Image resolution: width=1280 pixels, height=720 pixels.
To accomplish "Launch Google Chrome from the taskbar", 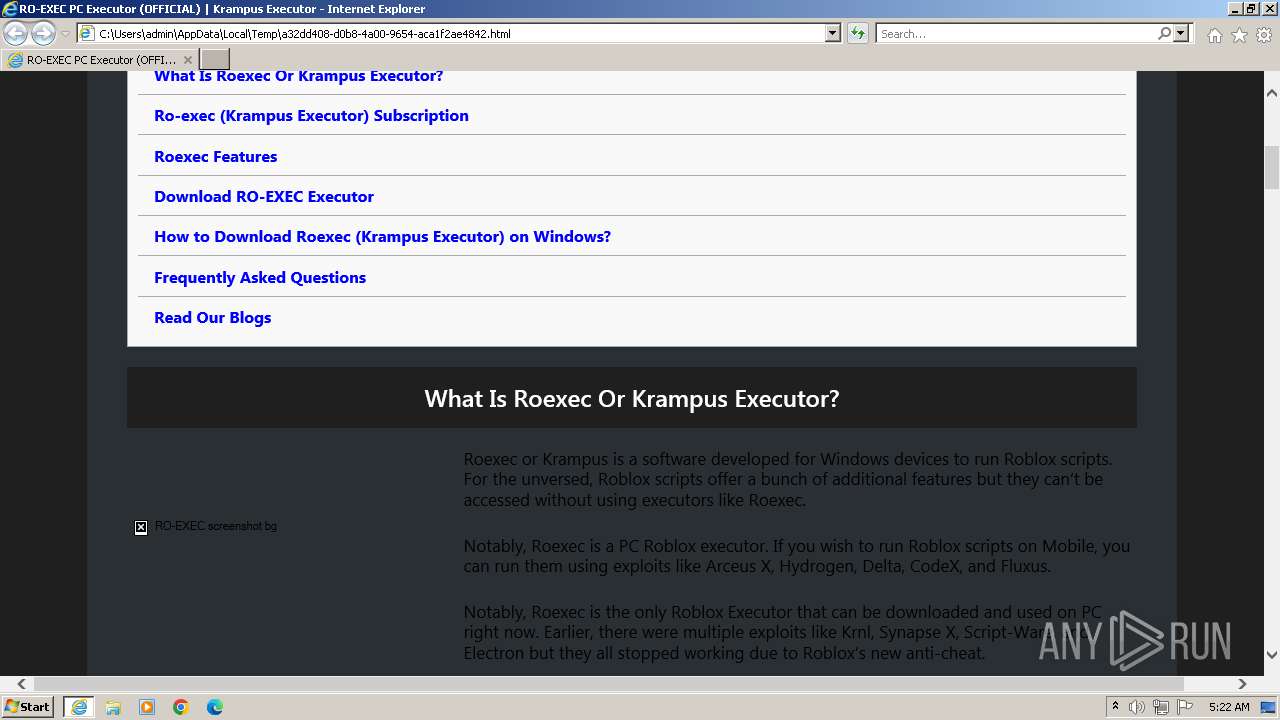I will point(181,707).
